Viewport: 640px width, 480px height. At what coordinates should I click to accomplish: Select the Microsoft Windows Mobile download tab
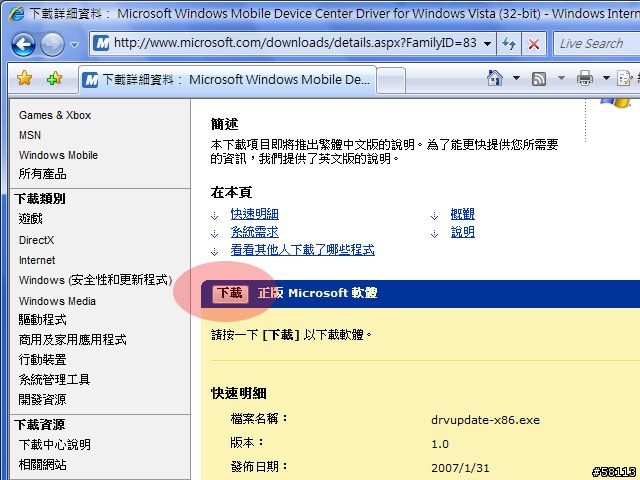(x=227, y=80)
